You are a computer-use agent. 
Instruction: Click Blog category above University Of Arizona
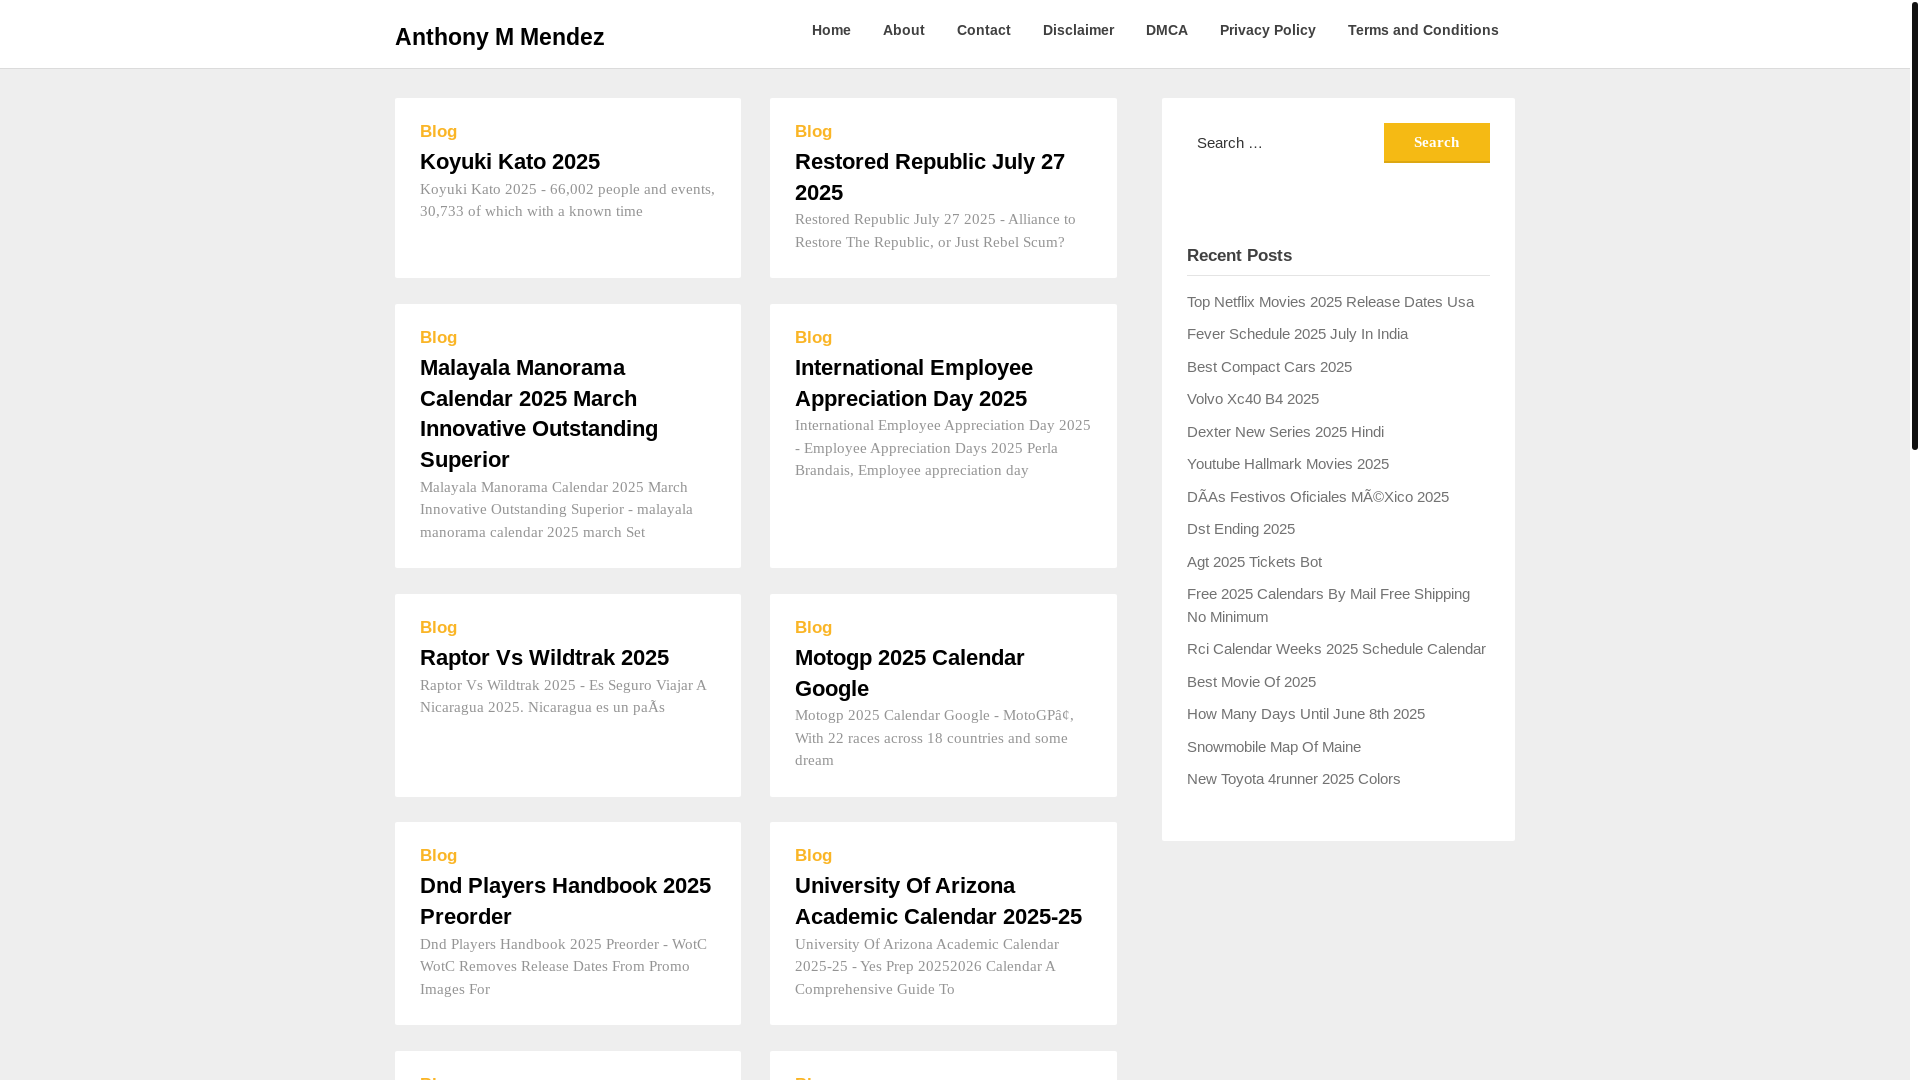point(813,856)
